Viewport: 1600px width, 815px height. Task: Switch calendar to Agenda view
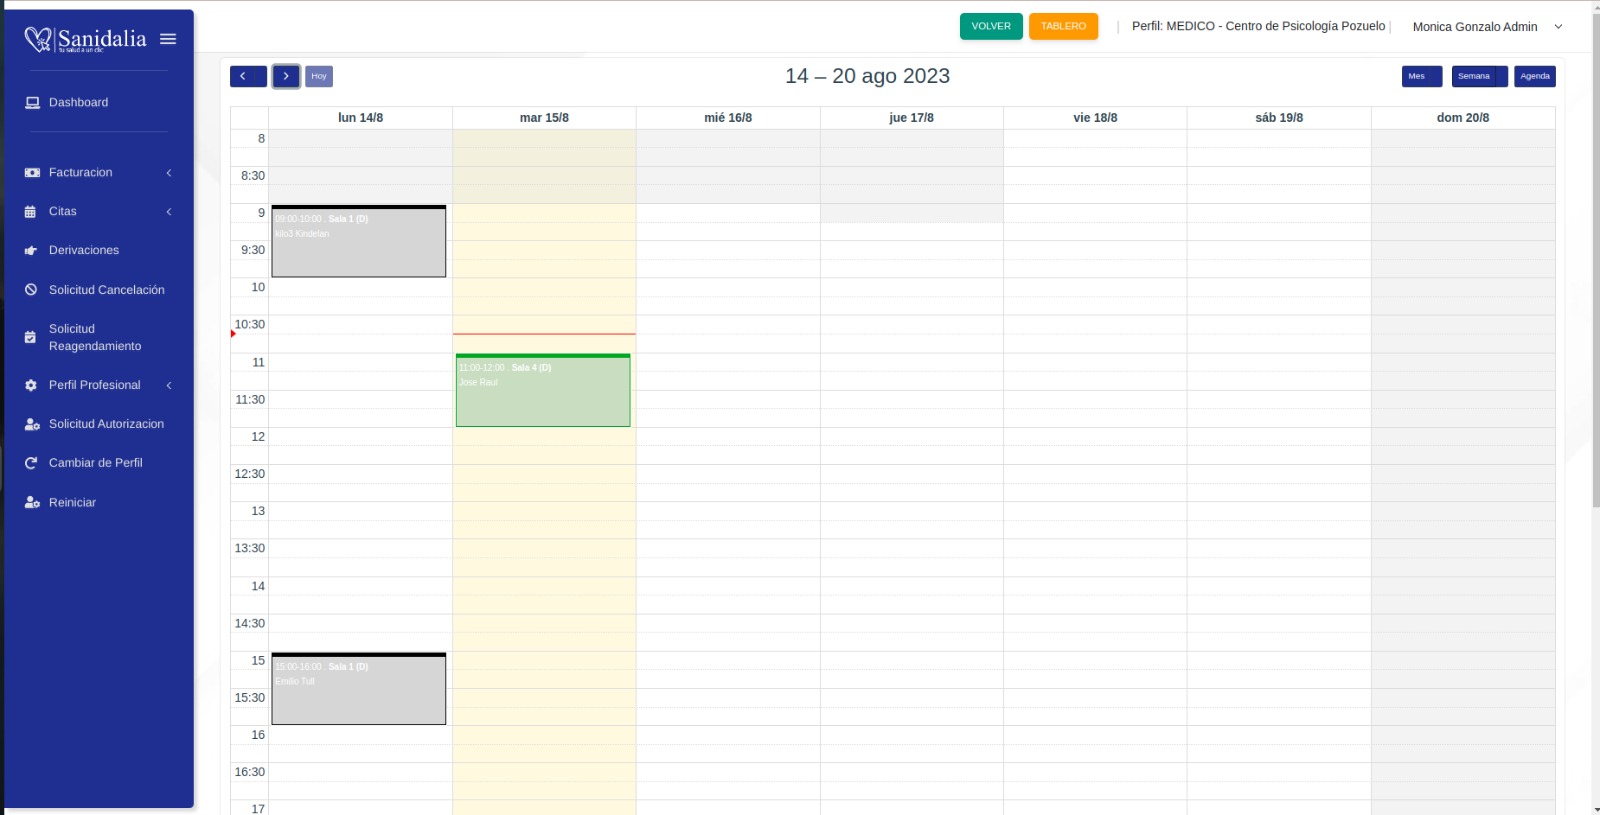[x=1534, y=76]
